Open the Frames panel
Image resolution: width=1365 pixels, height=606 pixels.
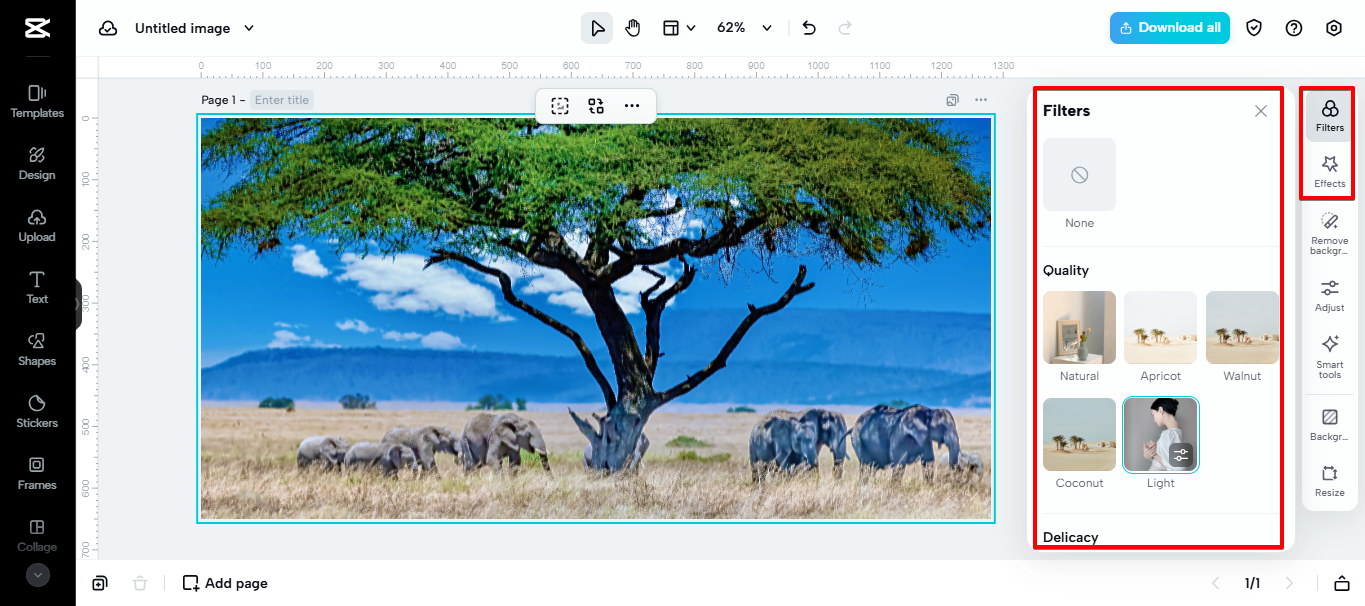[x=37, y=473]
